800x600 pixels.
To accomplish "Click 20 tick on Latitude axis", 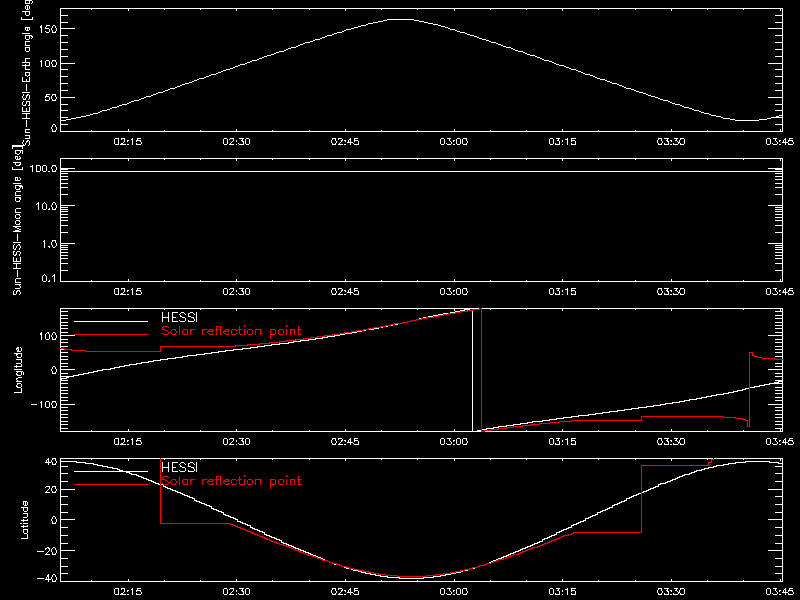I will [x=51, y=489].
